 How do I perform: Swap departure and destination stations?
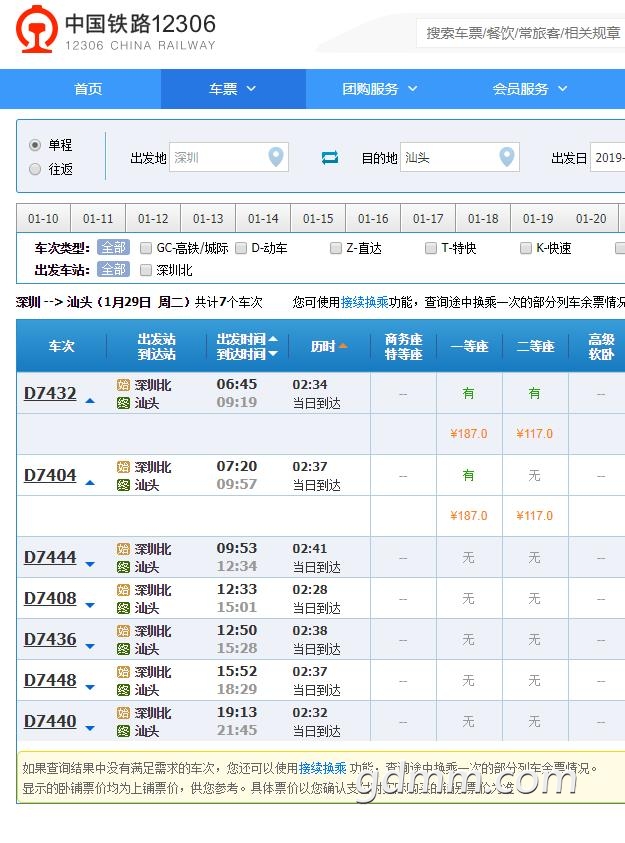tap(329, 158)
